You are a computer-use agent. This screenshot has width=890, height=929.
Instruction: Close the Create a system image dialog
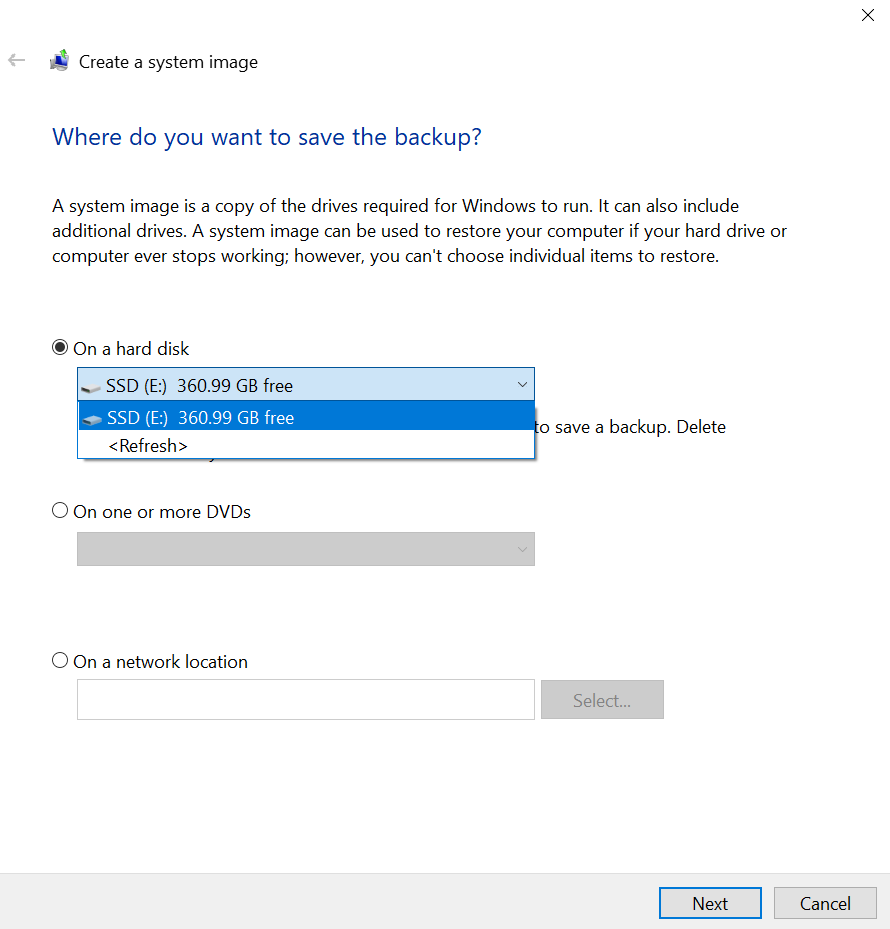tap(867, 15)
